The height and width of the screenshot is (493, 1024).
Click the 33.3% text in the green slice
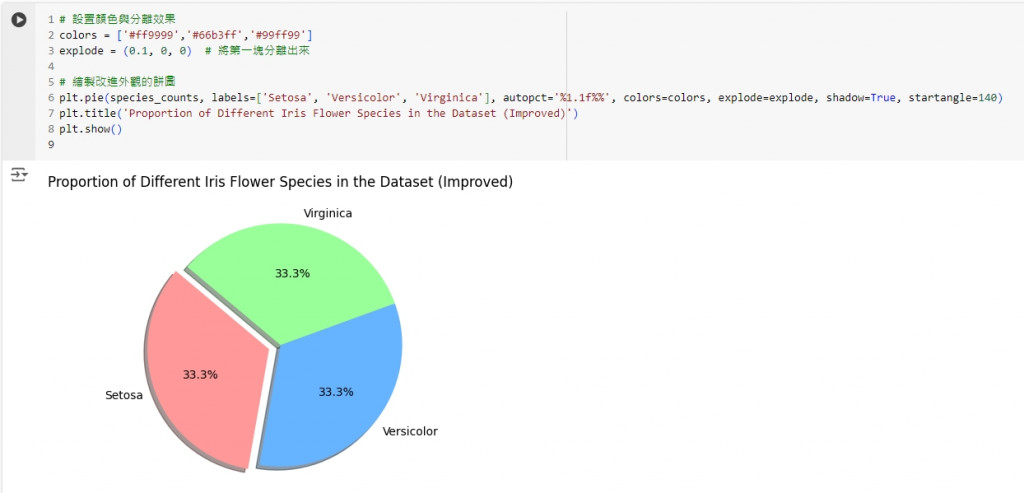(292, 273)
